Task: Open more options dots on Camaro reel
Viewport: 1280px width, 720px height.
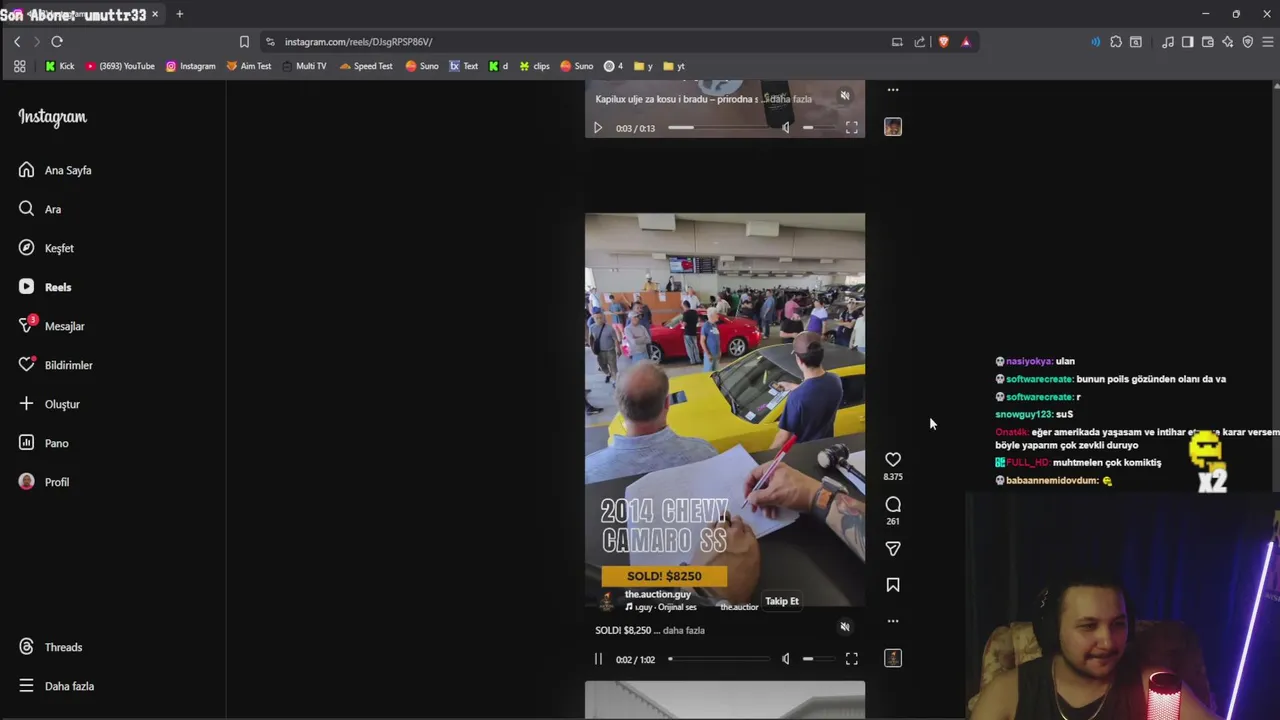Action: [x=893, y=621]
